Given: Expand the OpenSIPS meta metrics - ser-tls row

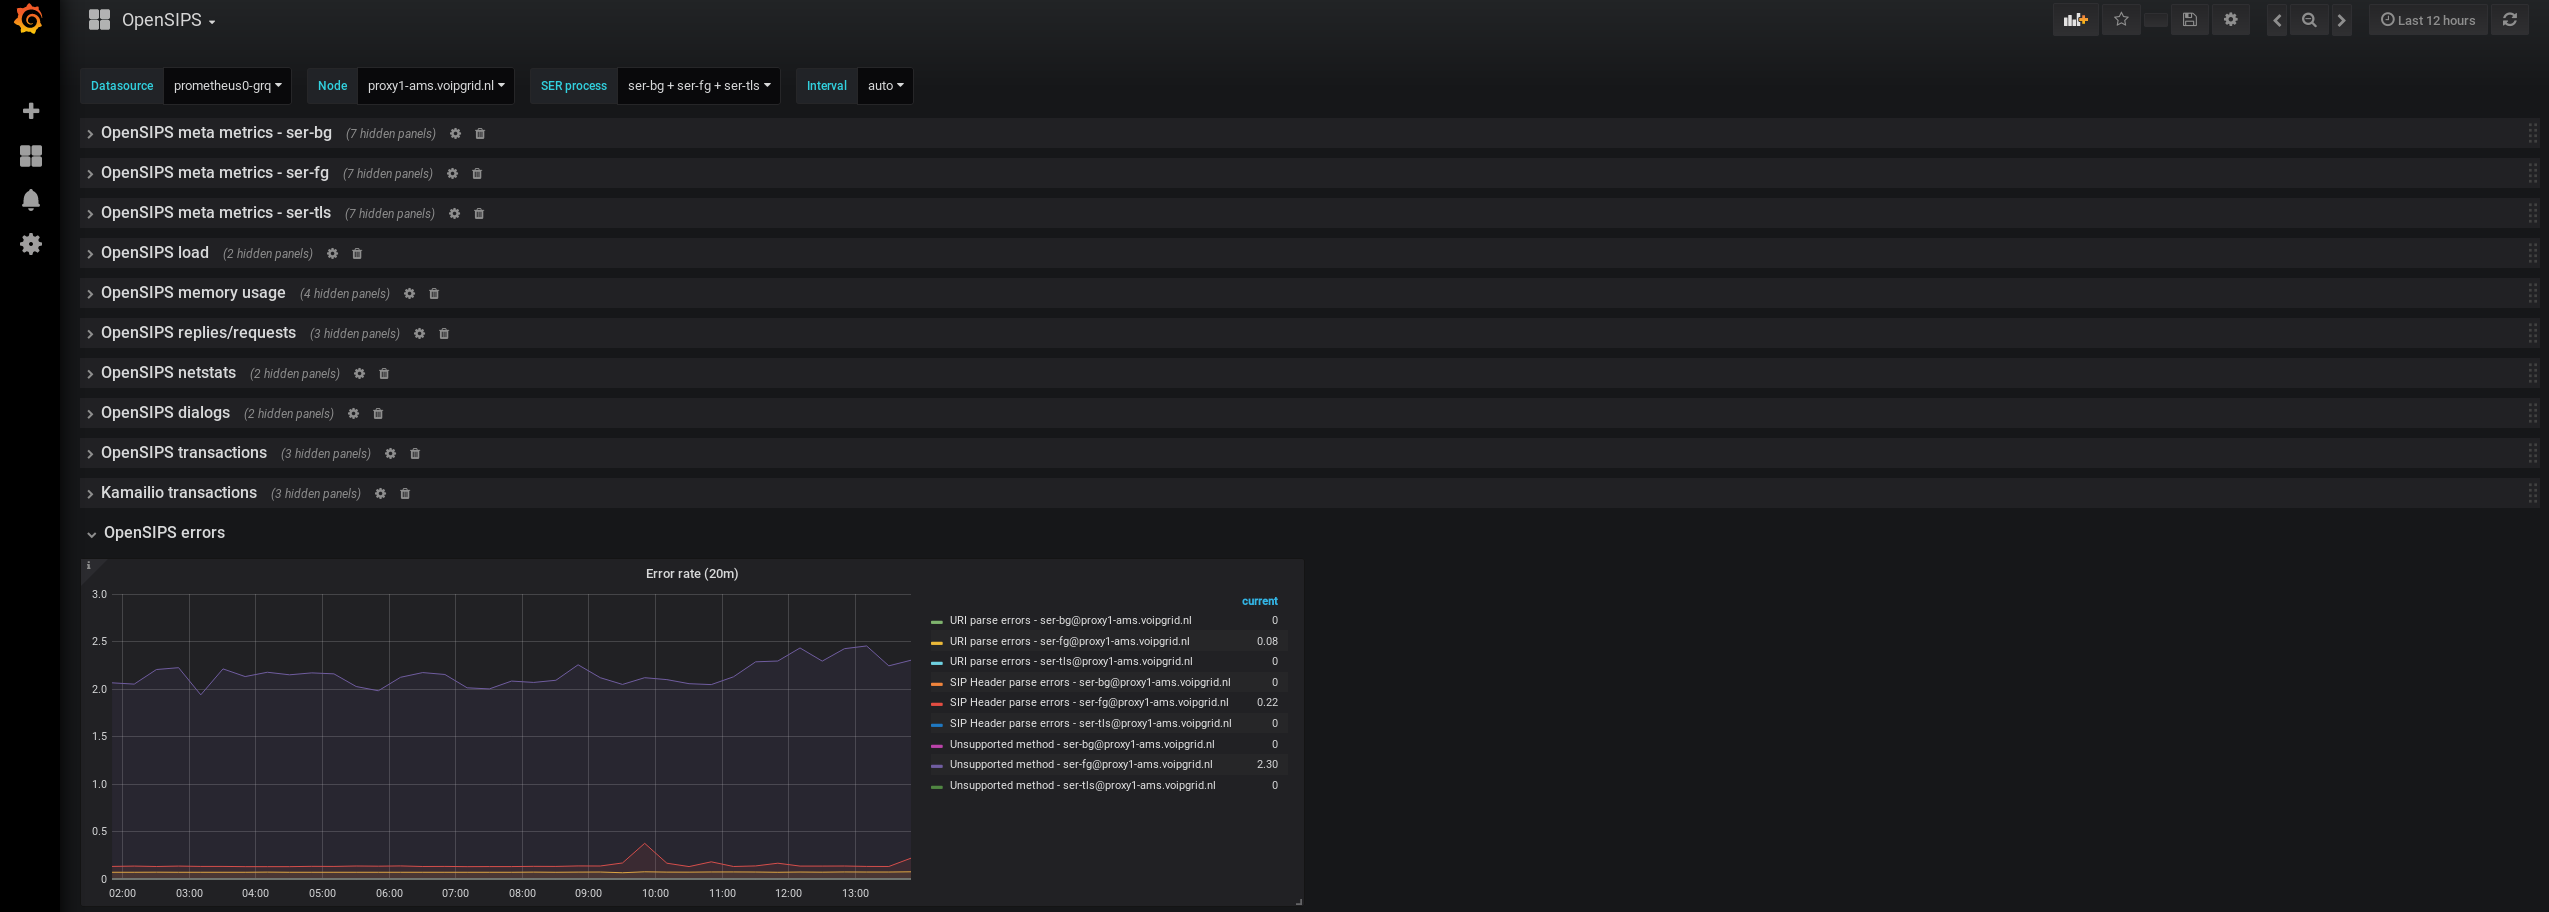Looking at the screenshot, I should point(216,213).
